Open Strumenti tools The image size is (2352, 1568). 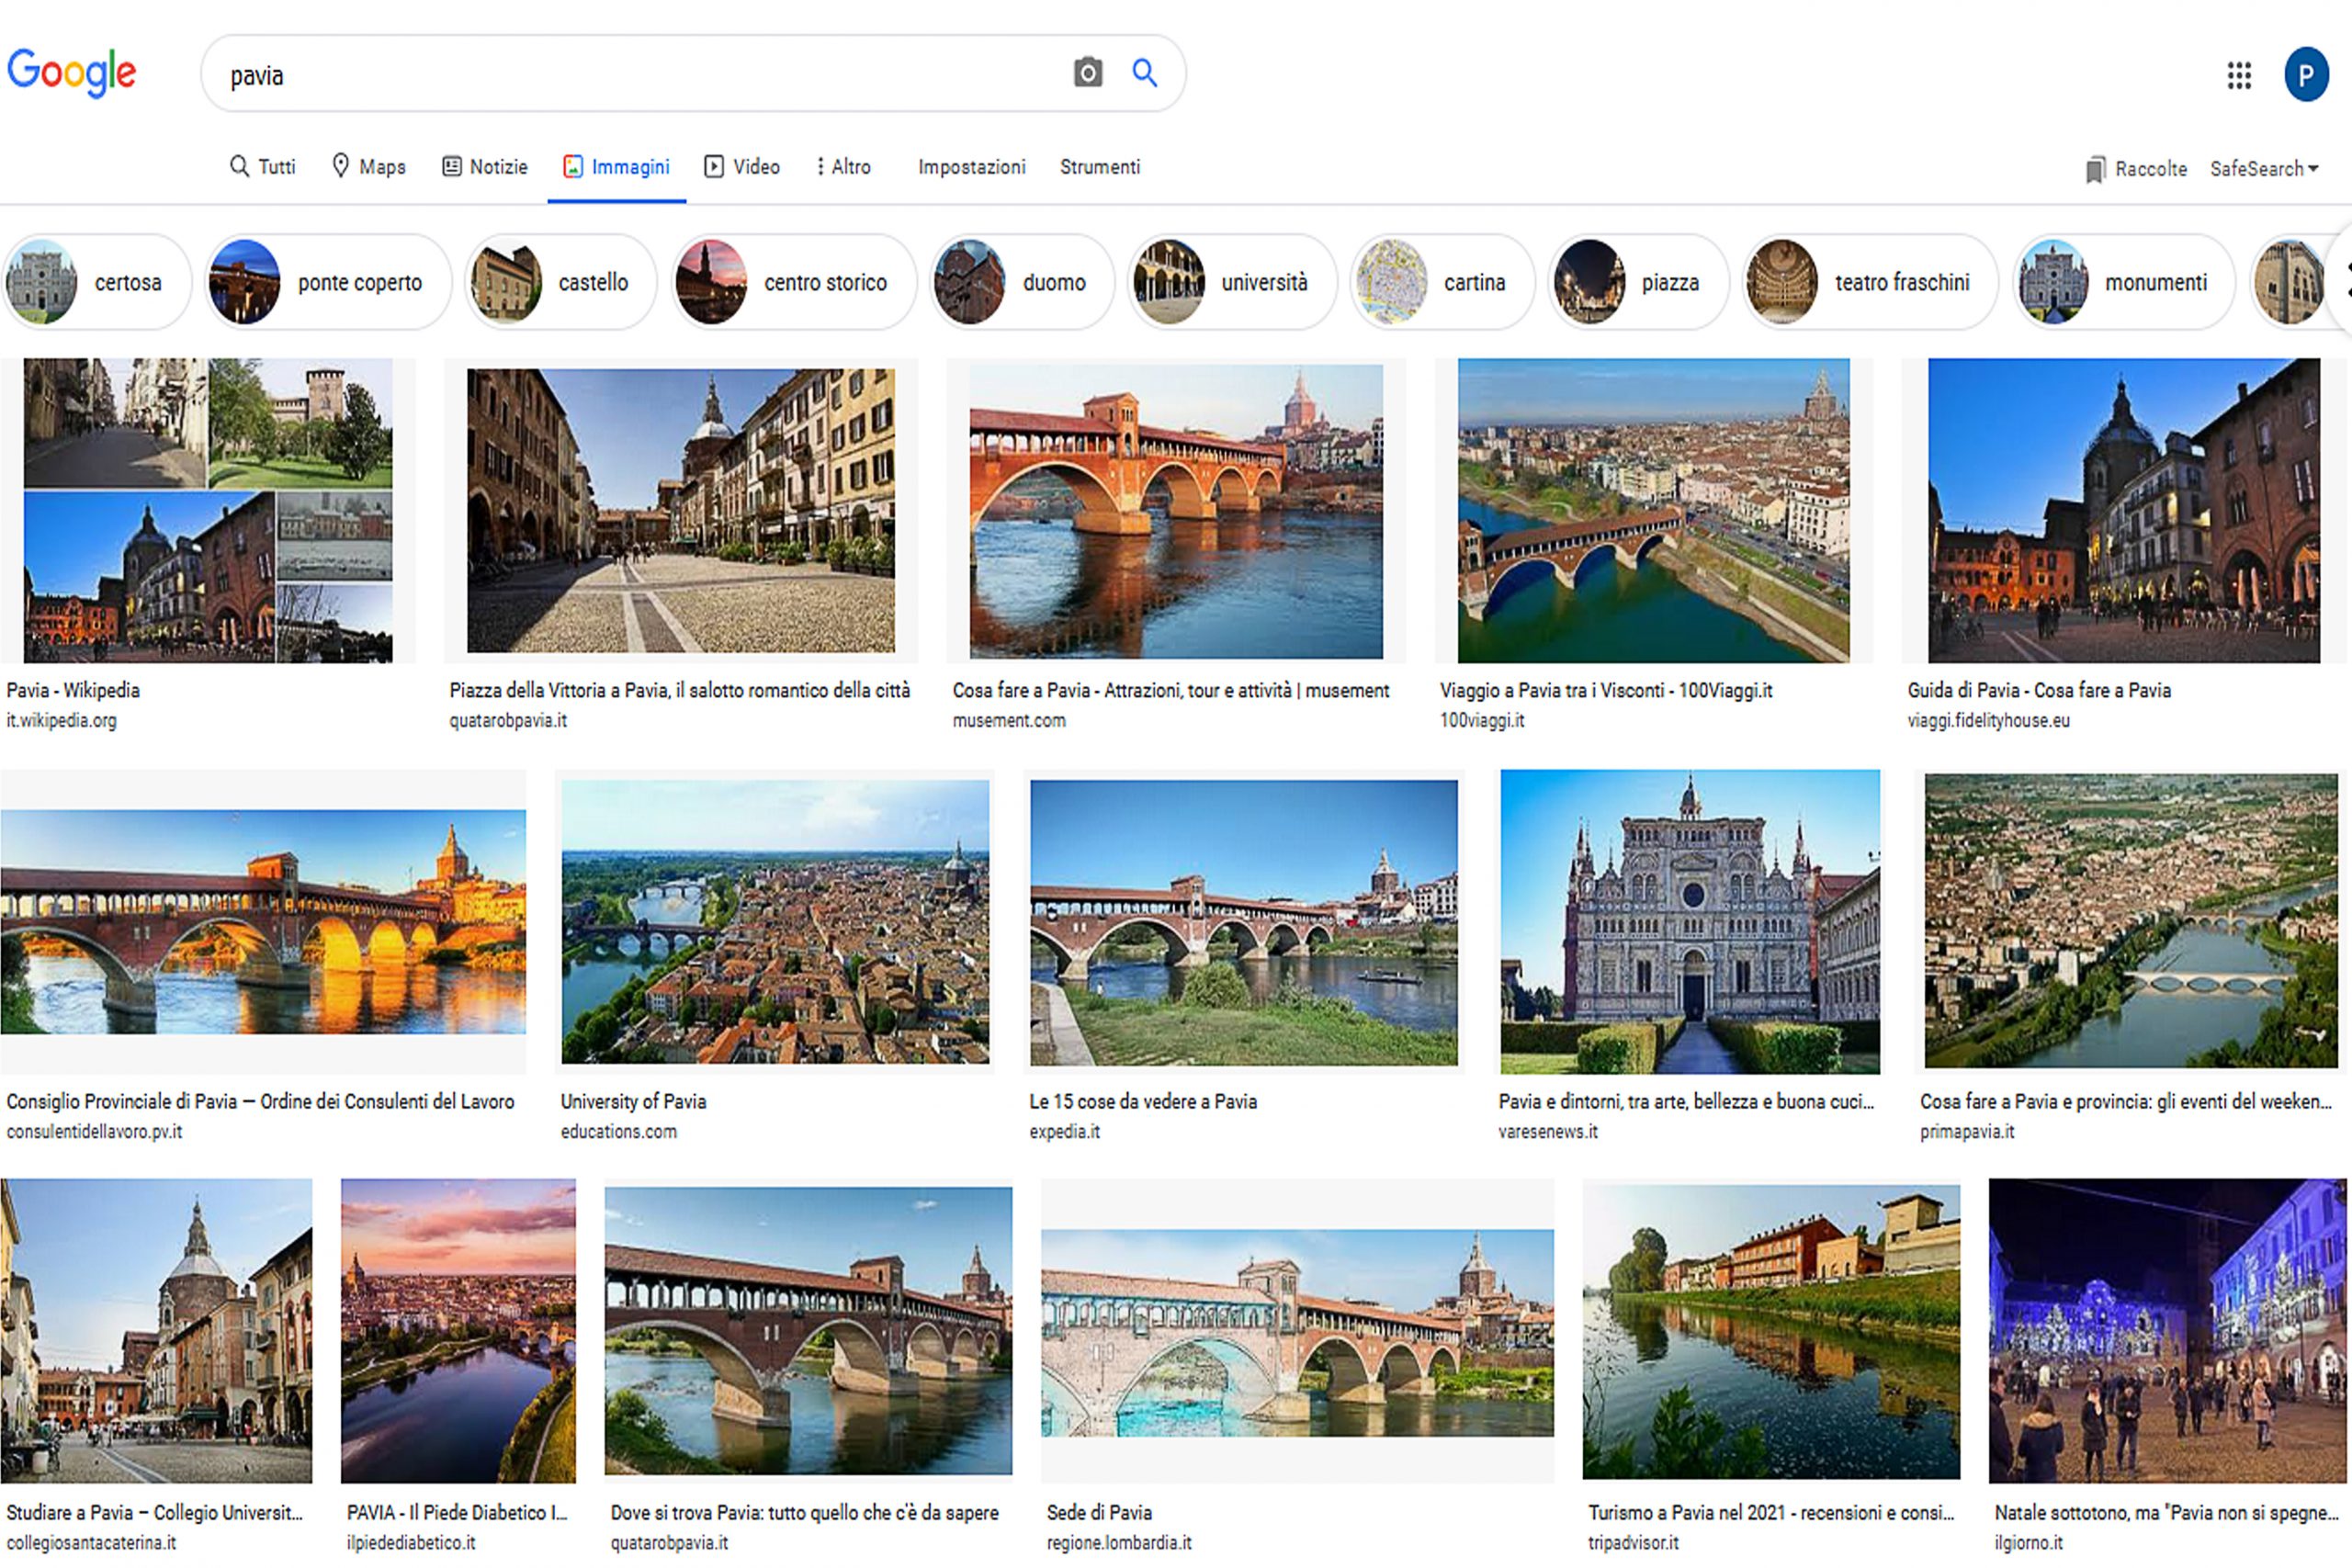pyautogui.click(x=1100, y=167)
